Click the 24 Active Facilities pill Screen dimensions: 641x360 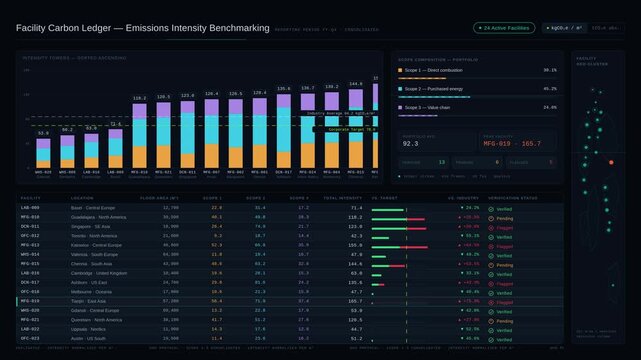[504, 28]
